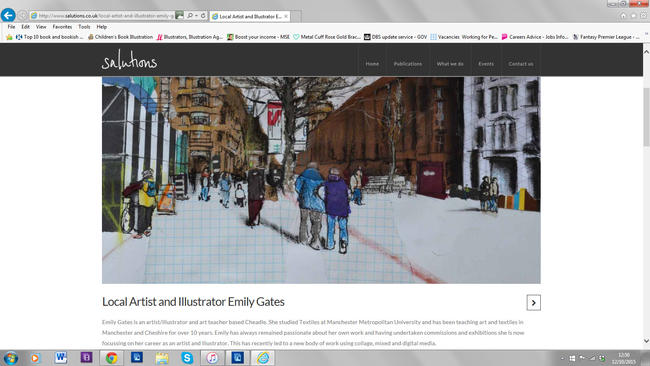Open the blue app icon next to Chrome
This screenshot has width=650, height=366.
point(137,357)
